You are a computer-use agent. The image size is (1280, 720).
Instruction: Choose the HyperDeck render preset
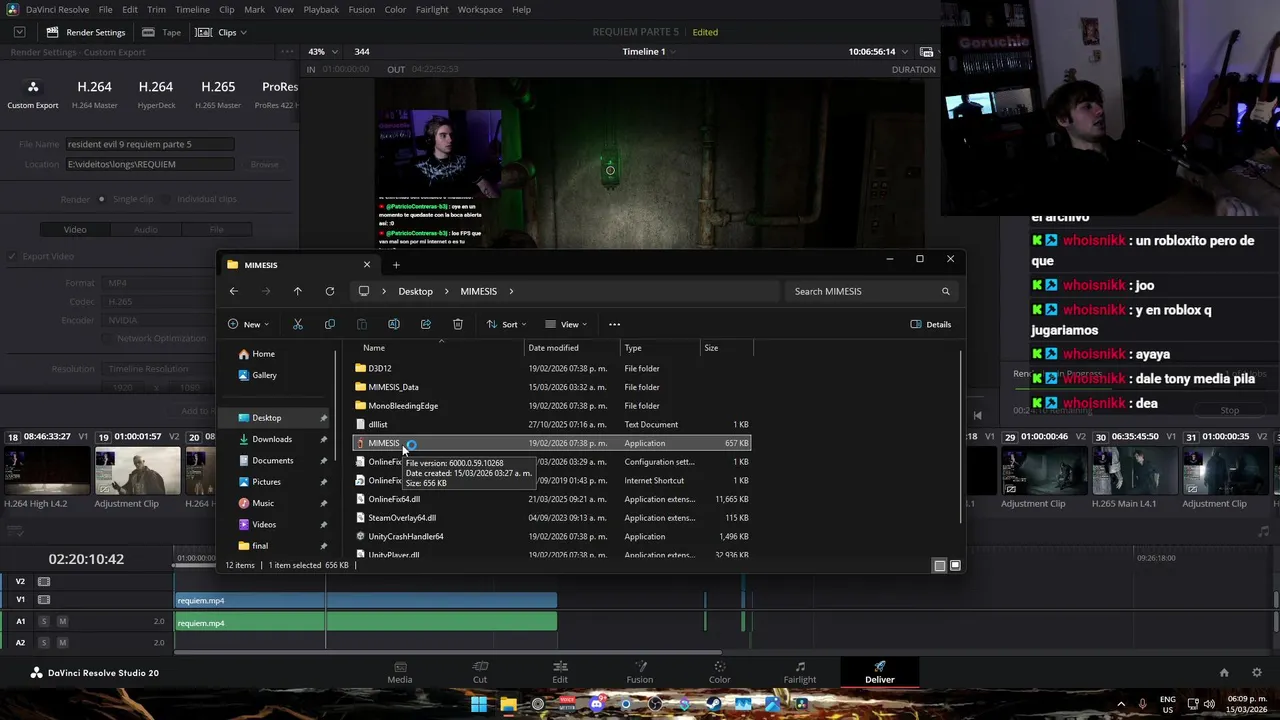point(156,95)
